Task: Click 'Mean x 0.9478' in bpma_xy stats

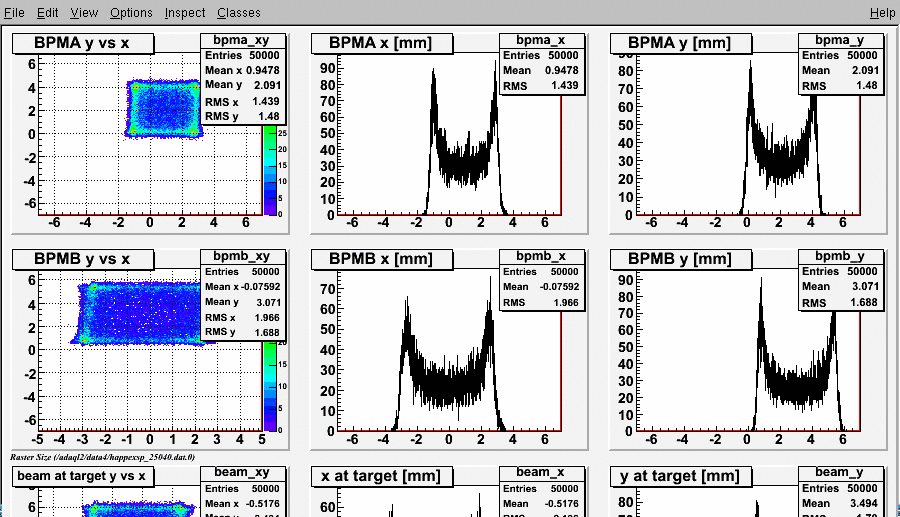Action: pyautogui.click(x=242, y=70)
